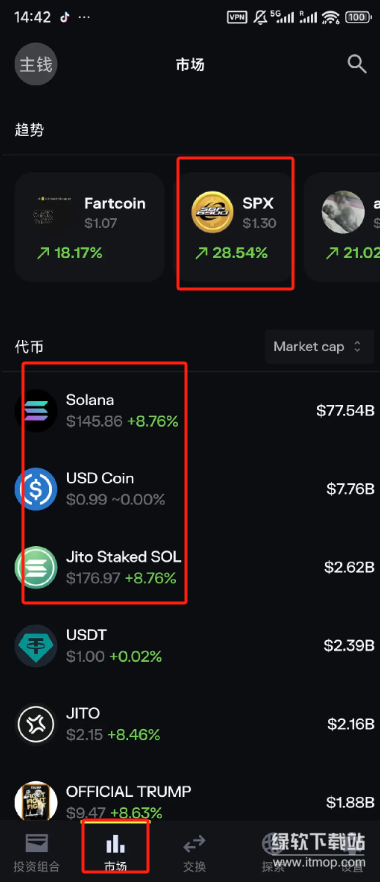Tap the 主钱 account avatar
The height and width of the screenshot is (882, 380).
[x=36, y=64]
